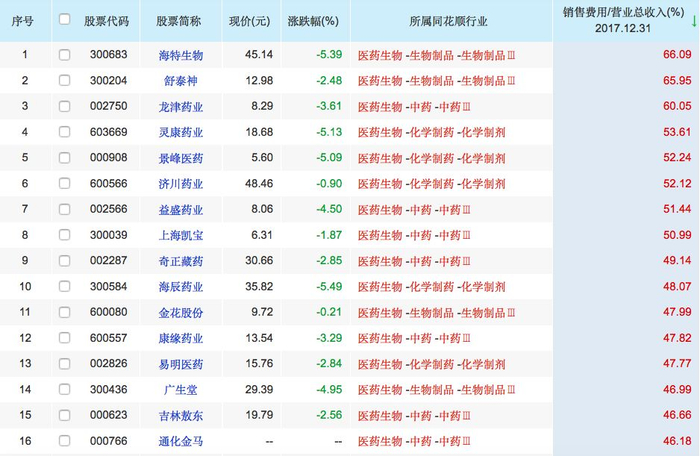Open the 景峰医药 stock link
This screenshot has width=700, height=456.
point(181,158)
